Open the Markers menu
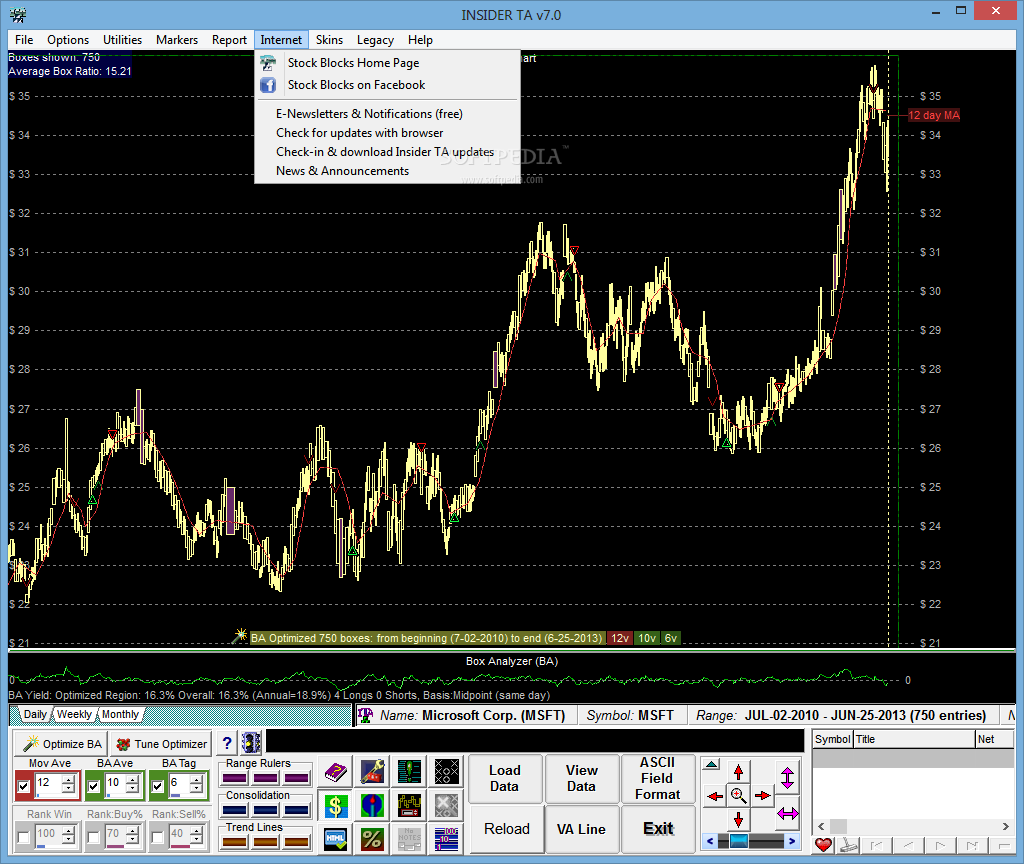 tap(176, 40)
